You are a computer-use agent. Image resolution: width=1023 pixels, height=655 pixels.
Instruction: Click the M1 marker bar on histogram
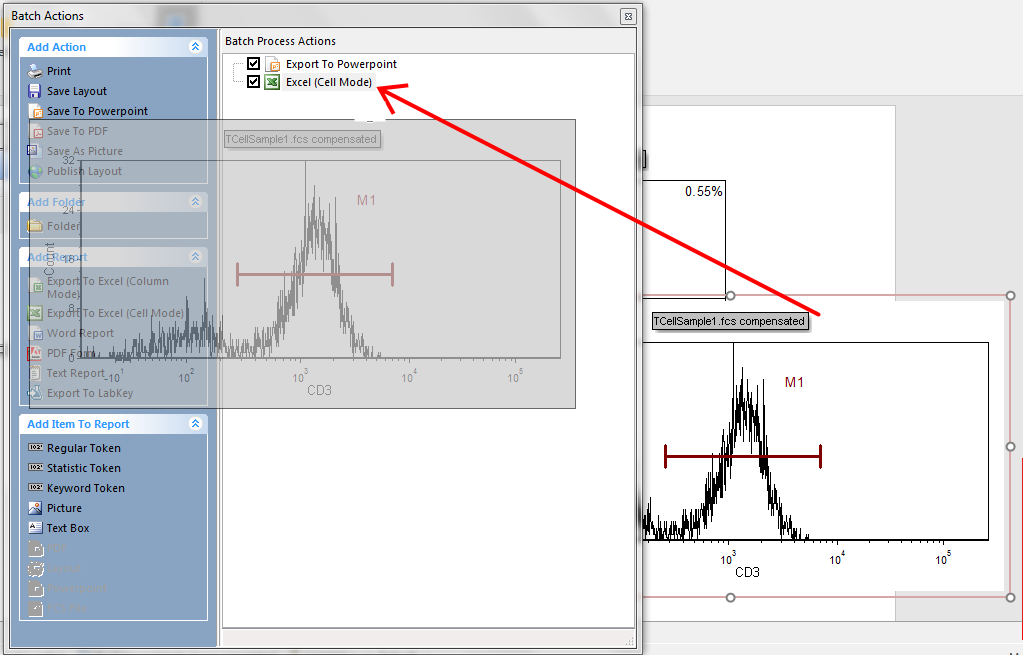tap(742, 457)
